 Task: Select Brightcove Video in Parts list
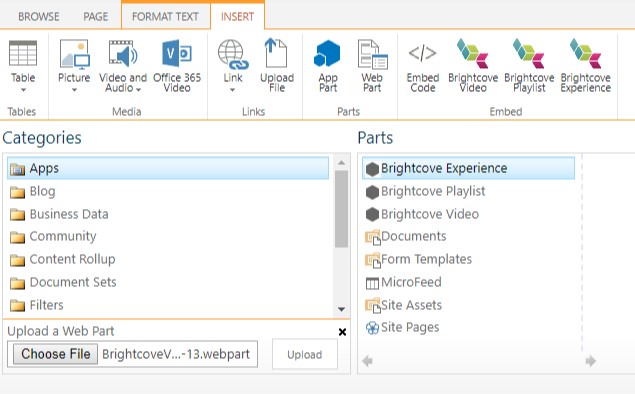pos(430,214)
